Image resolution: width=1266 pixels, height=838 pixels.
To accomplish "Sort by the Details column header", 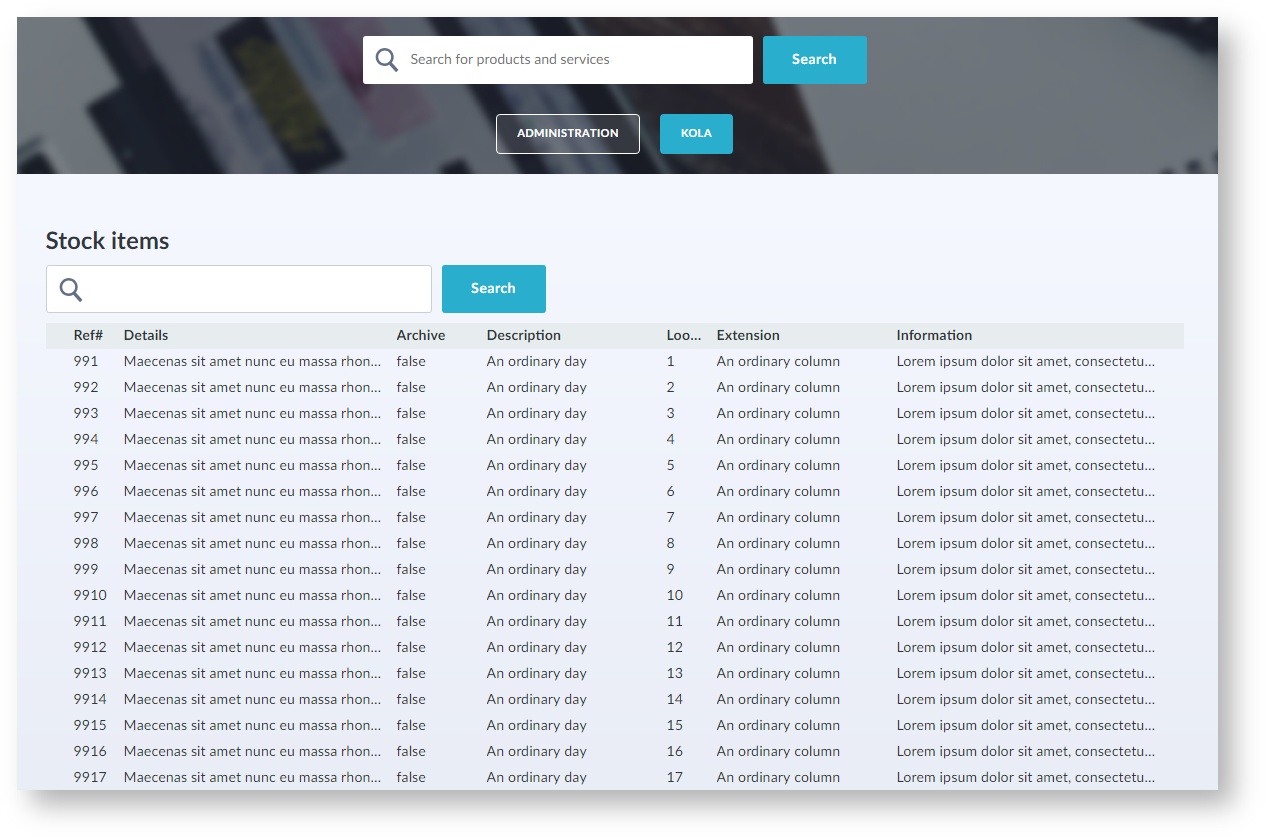I will tap(146, 336).
